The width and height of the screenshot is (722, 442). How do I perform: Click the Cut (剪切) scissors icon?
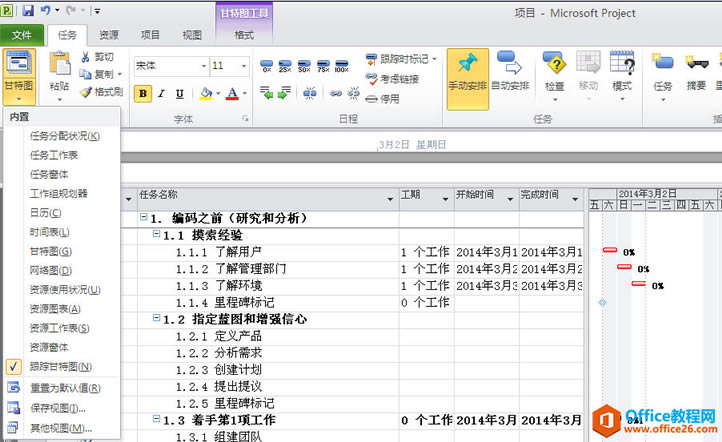point(86,57)
